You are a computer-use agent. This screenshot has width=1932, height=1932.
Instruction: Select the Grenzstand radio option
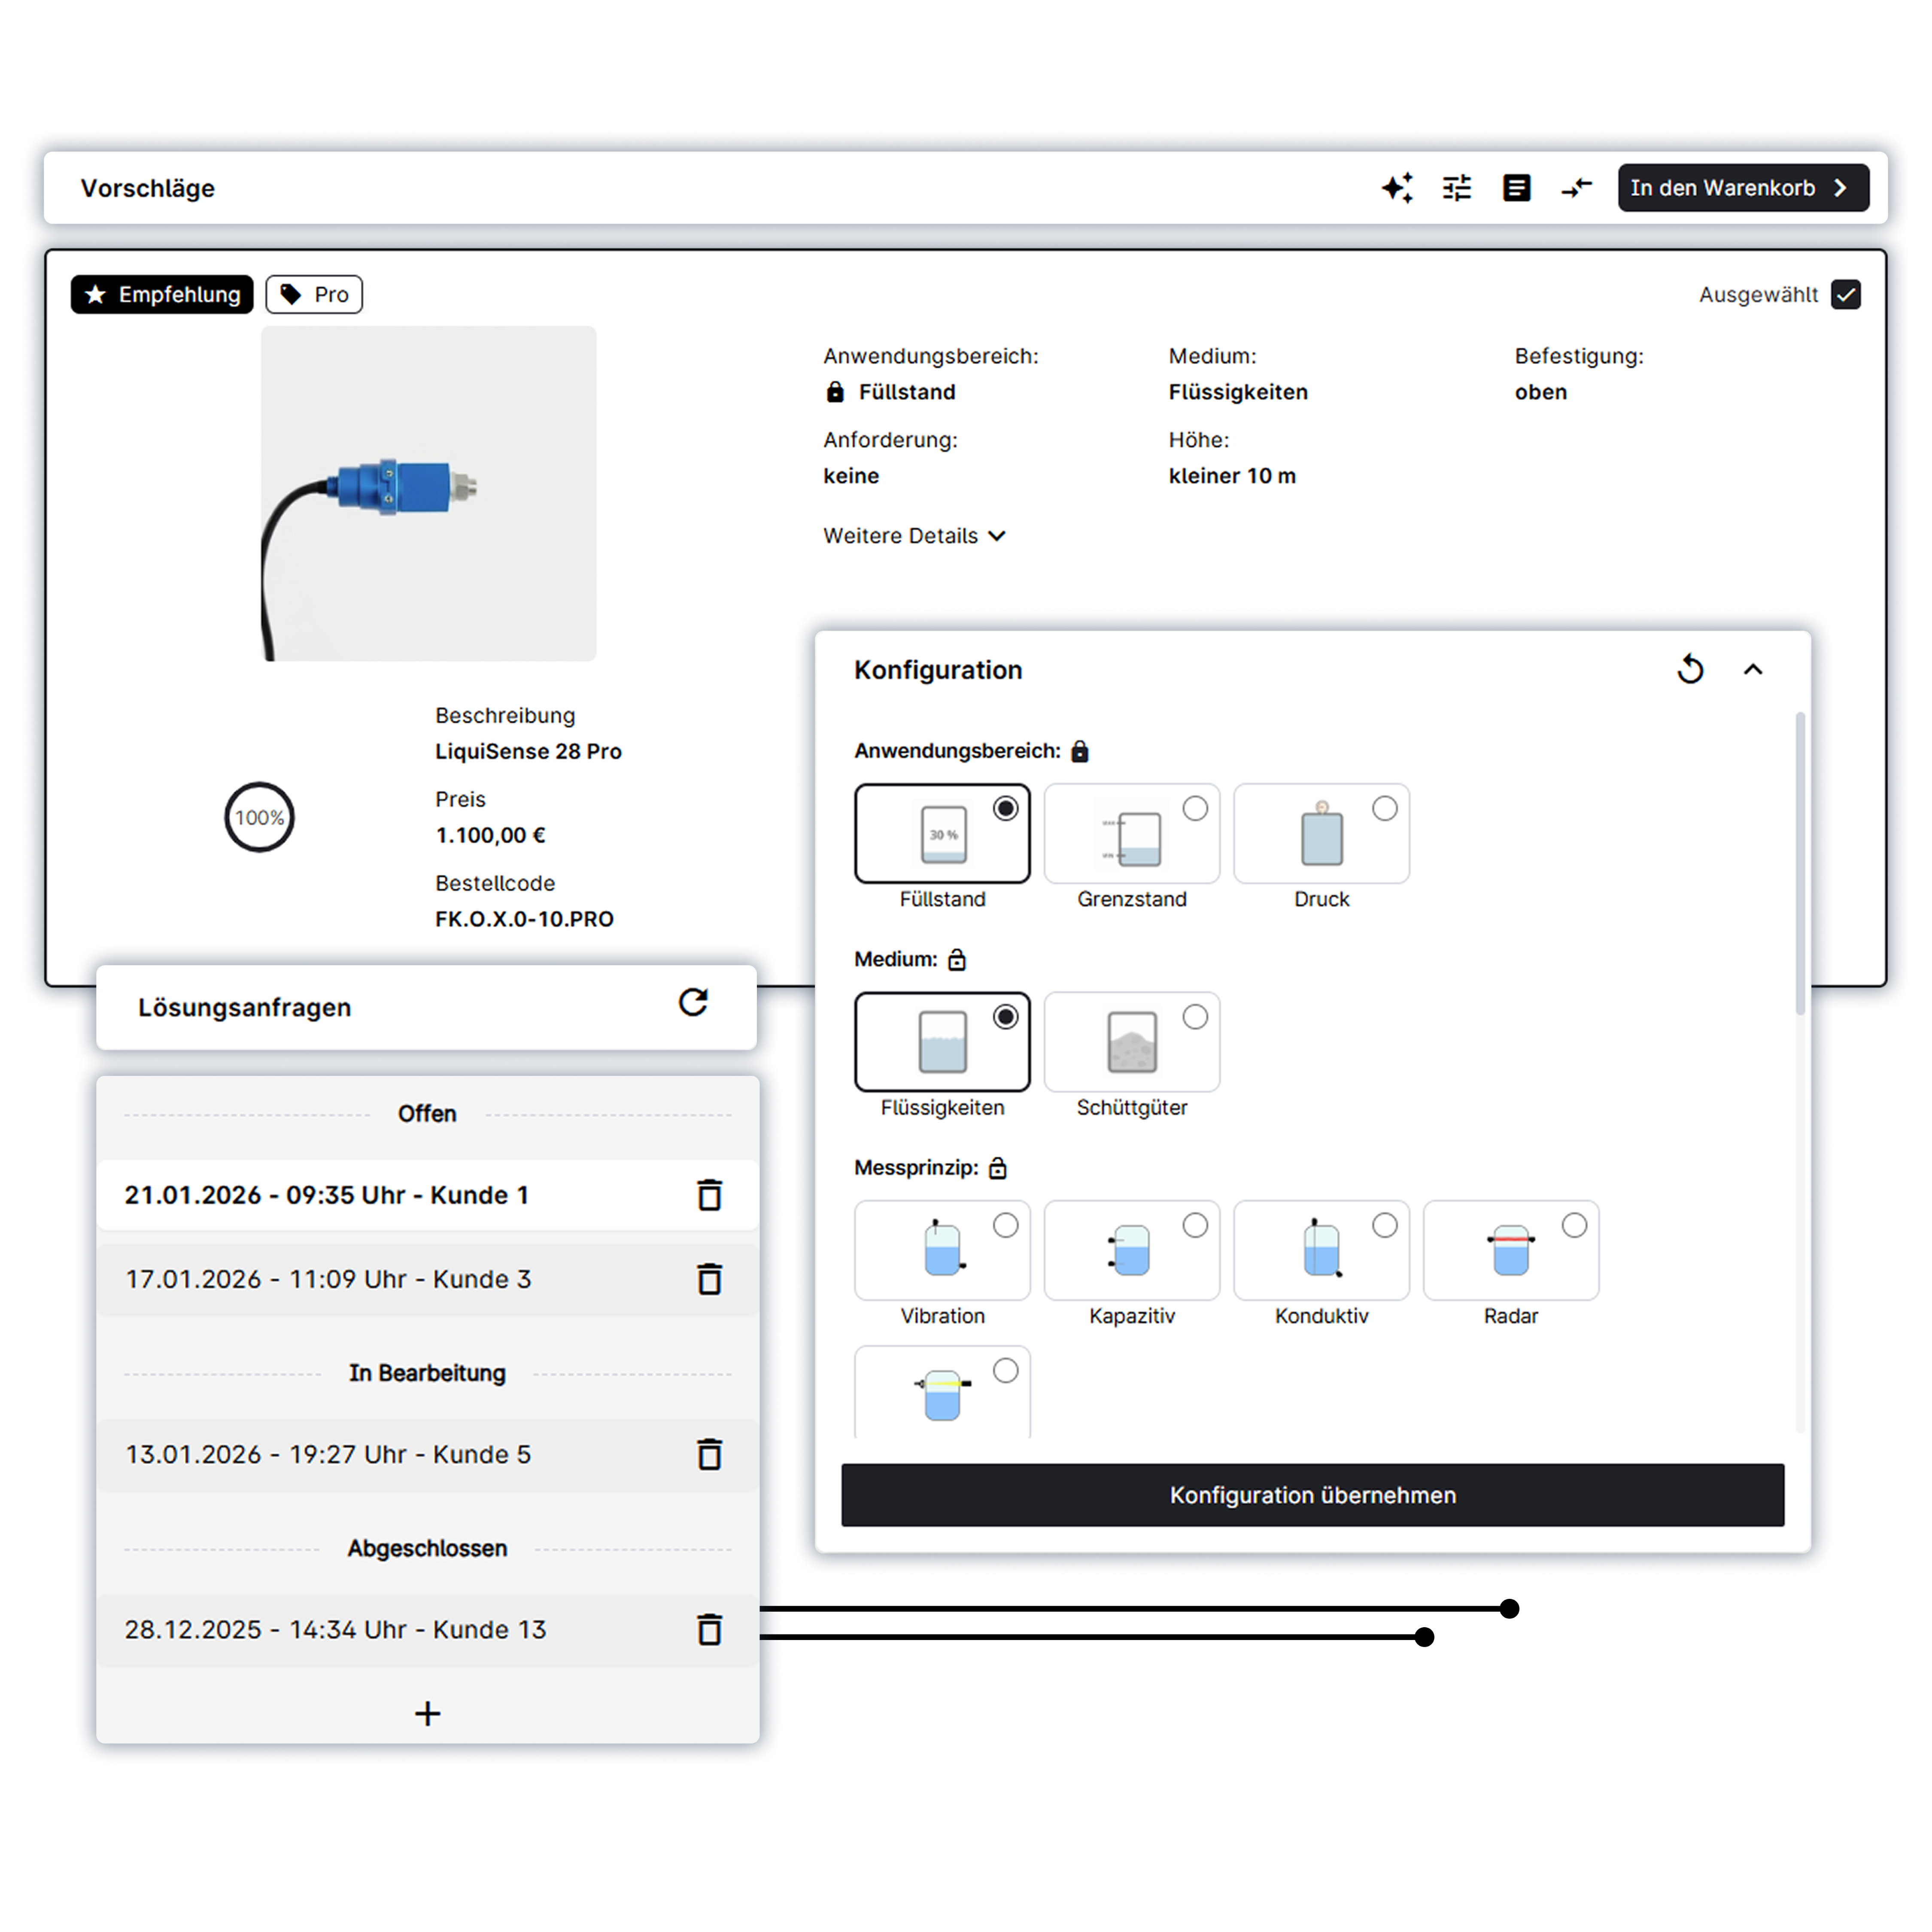click(x=1194, y=809)
